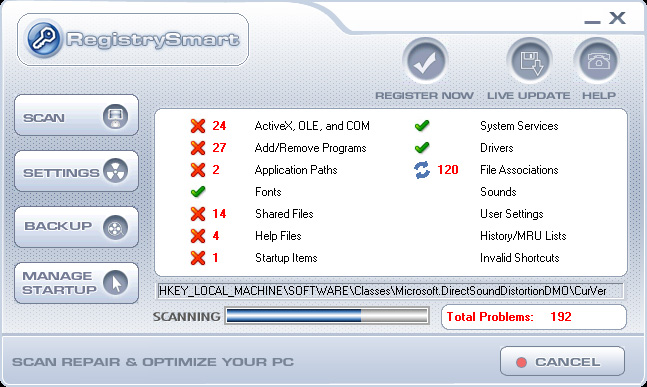Click green checkmark beside Drivers
This screenshot has width=647, height=387.
point(422,147)
